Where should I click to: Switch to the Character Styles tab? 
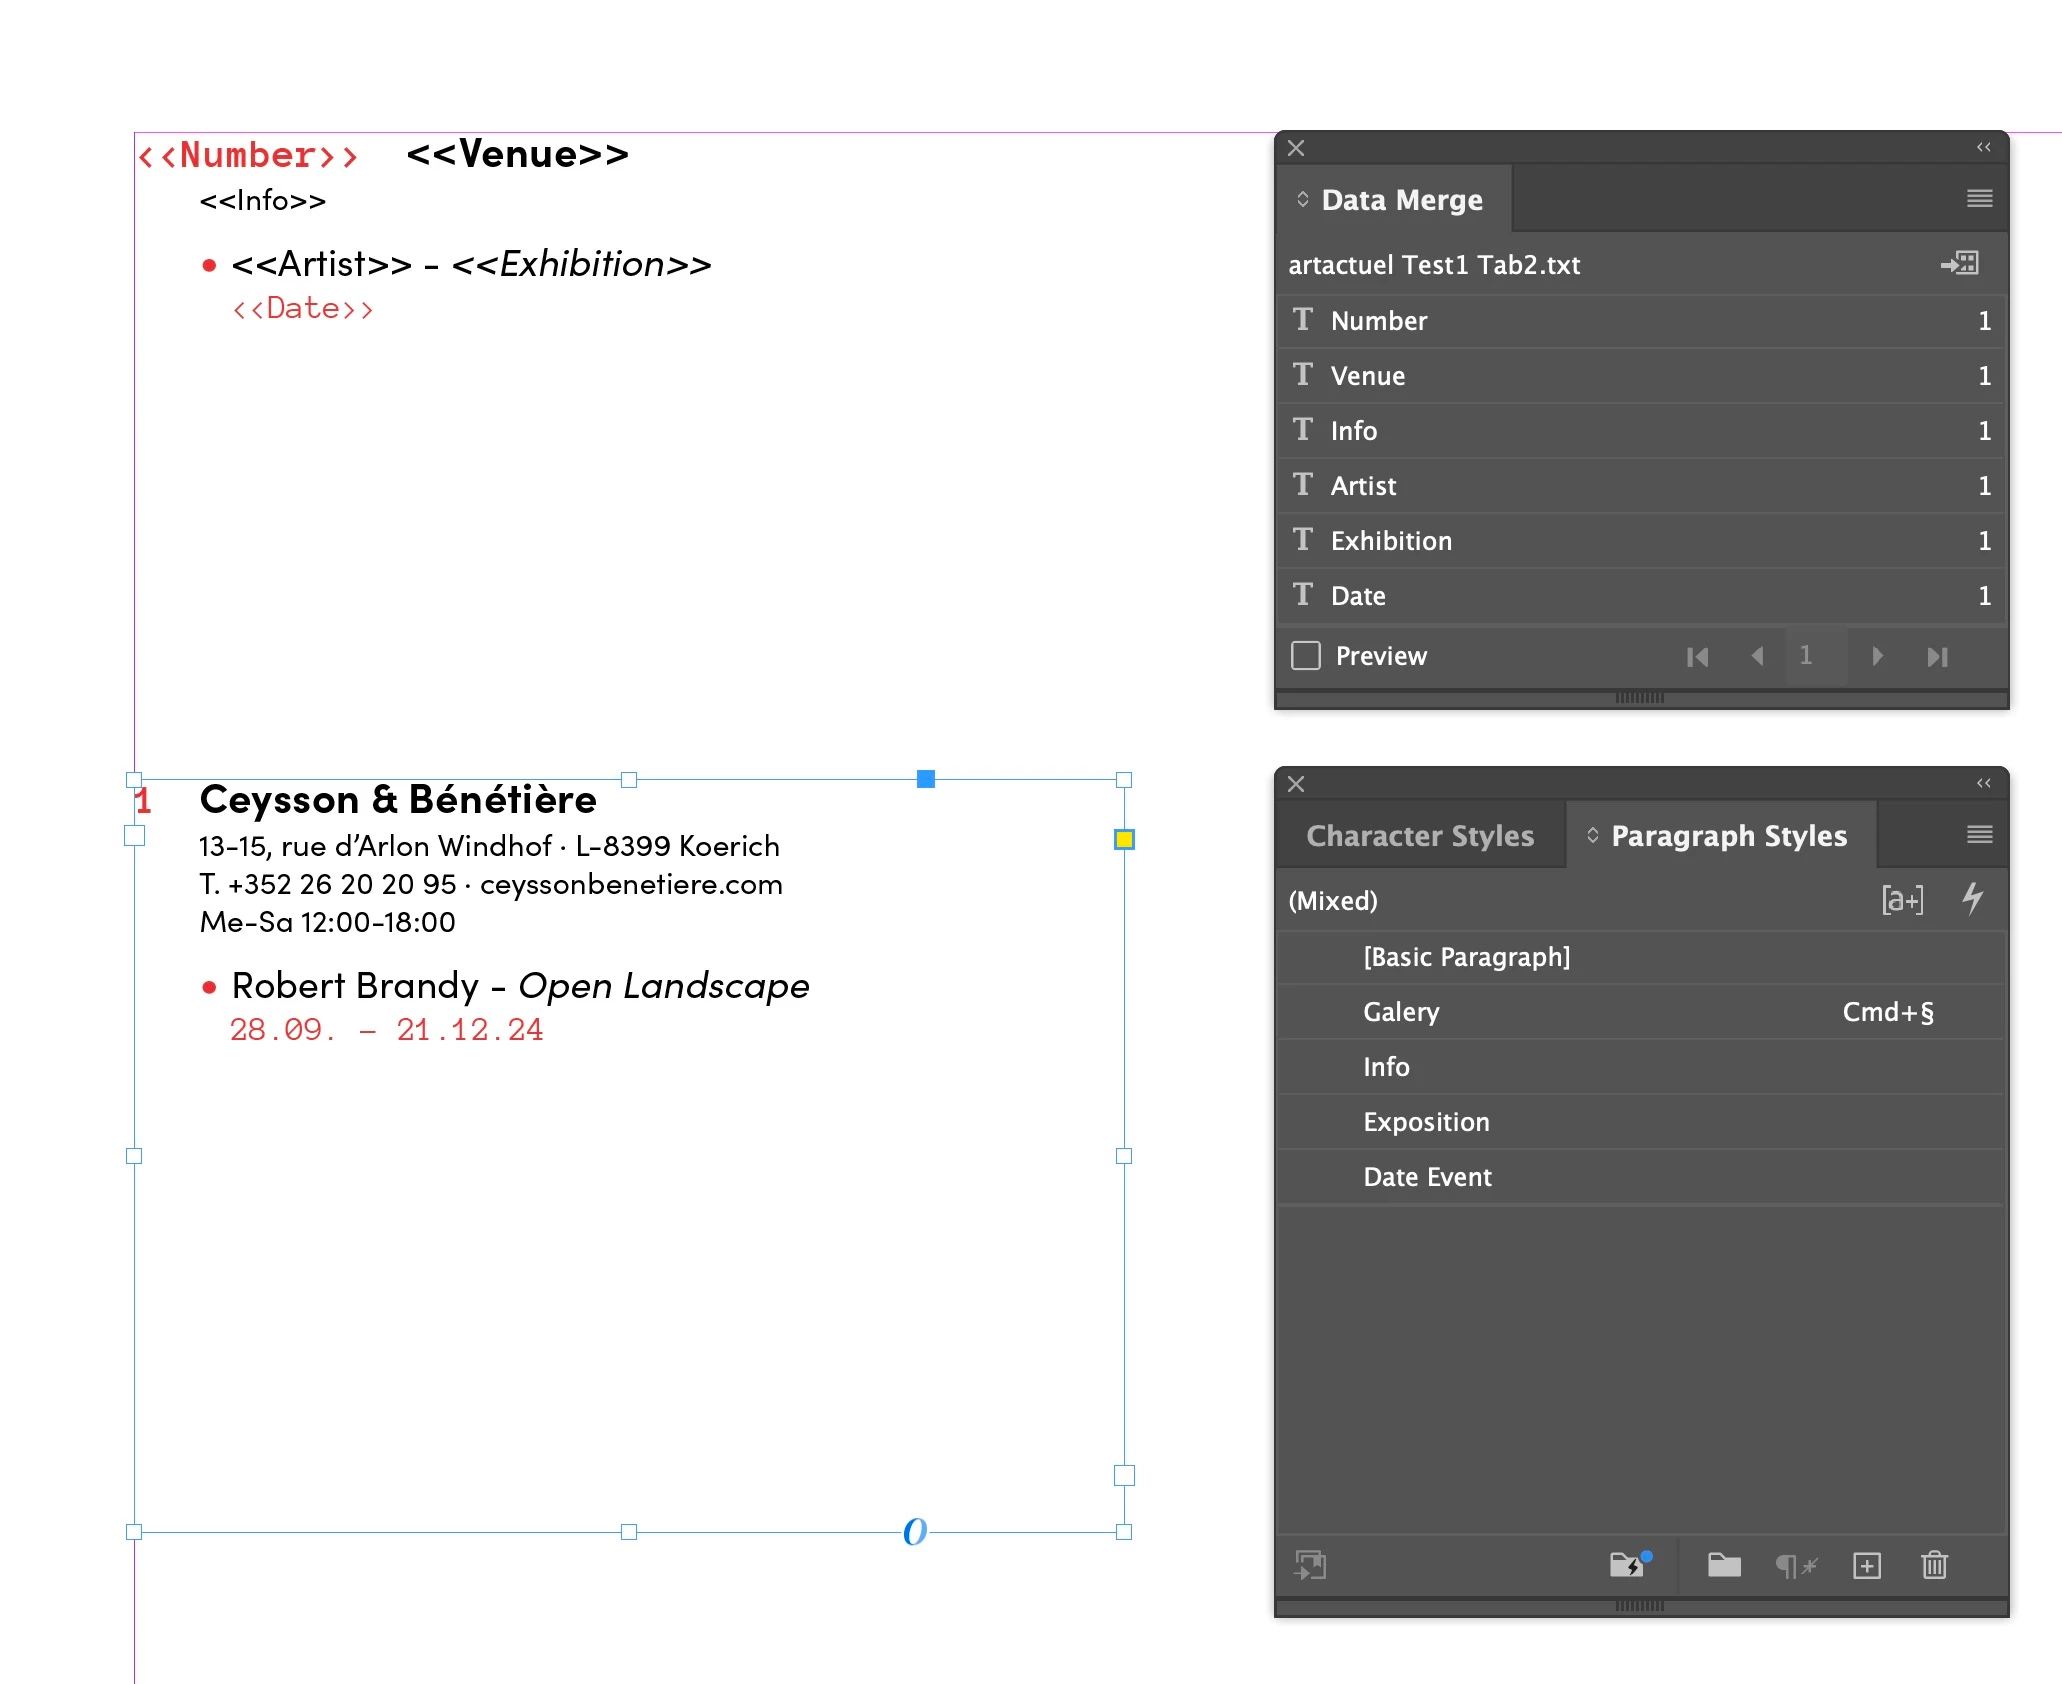(1419, 836)
